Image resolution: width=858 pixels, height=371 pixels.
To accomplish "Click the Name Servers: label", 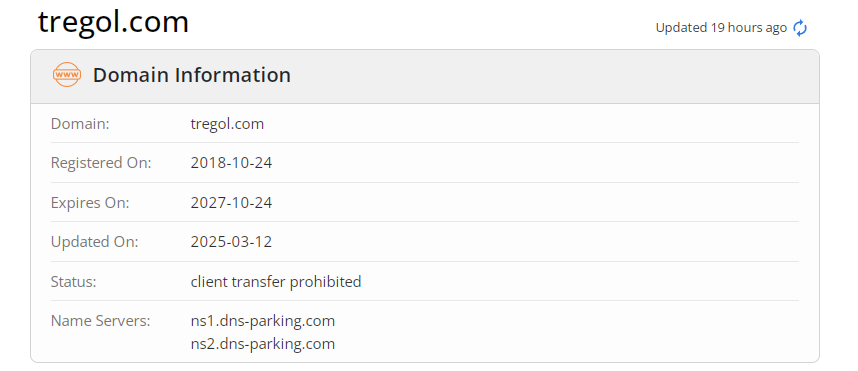I will click(x=100, y=321).
